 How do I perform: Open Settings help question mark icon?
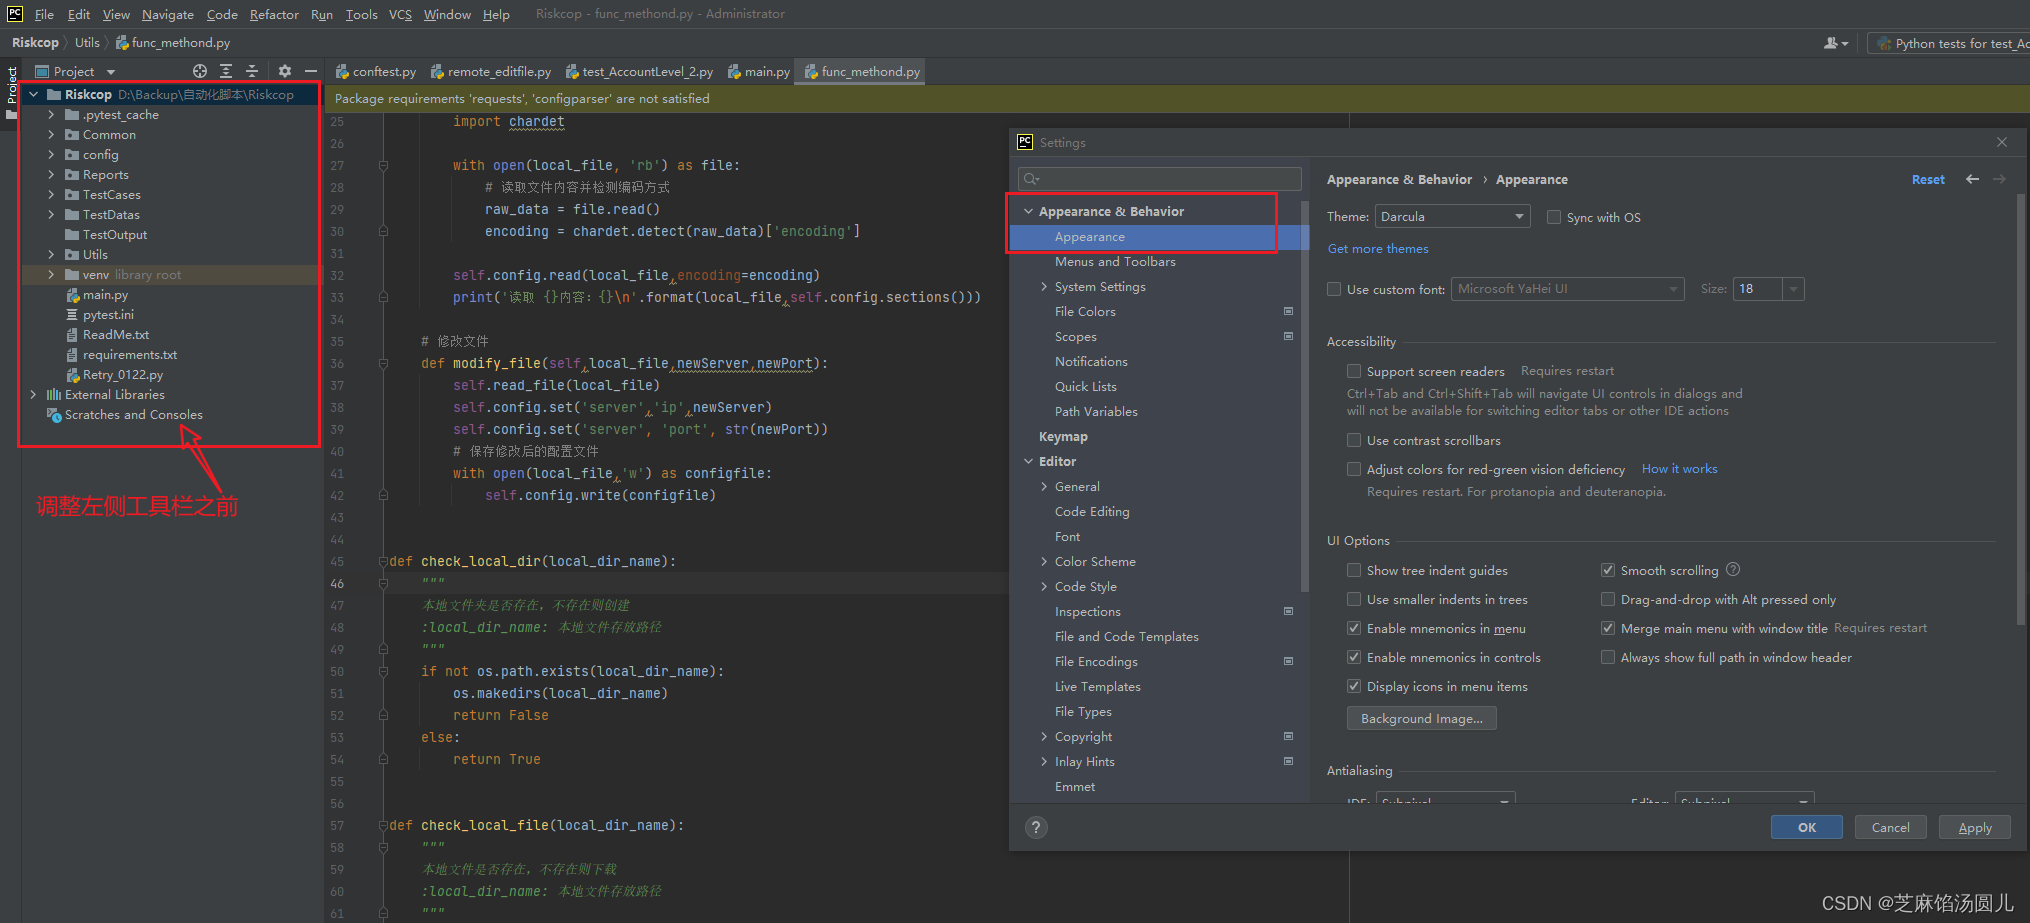[1036, 827]
